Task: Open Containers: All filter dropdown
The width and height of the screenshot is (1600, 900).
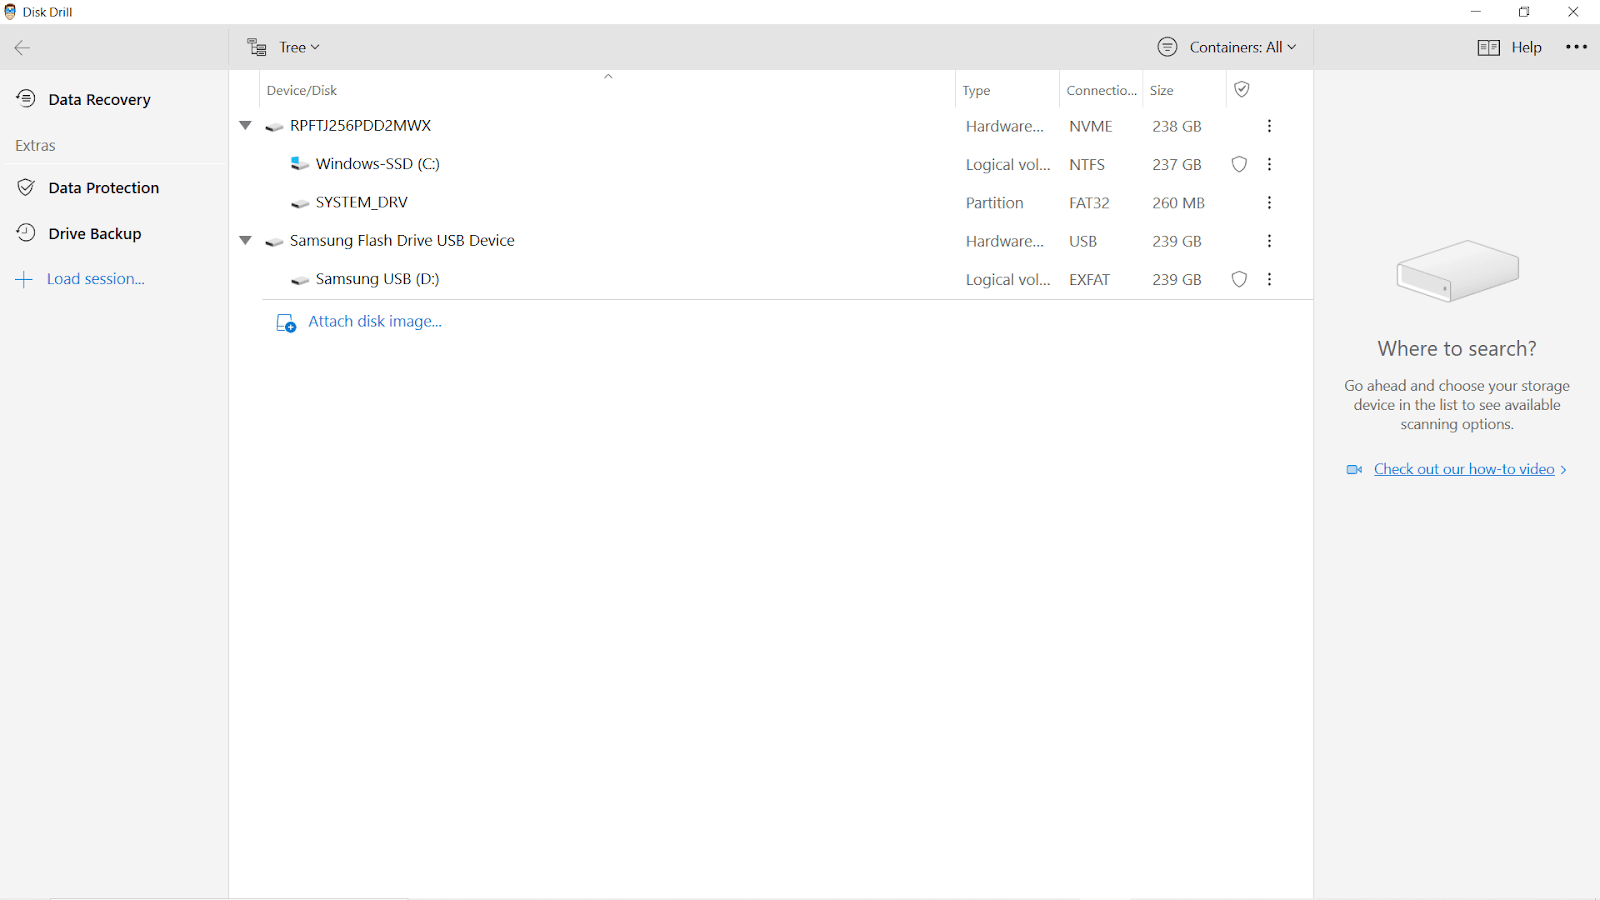Action: click(1242, 47)
